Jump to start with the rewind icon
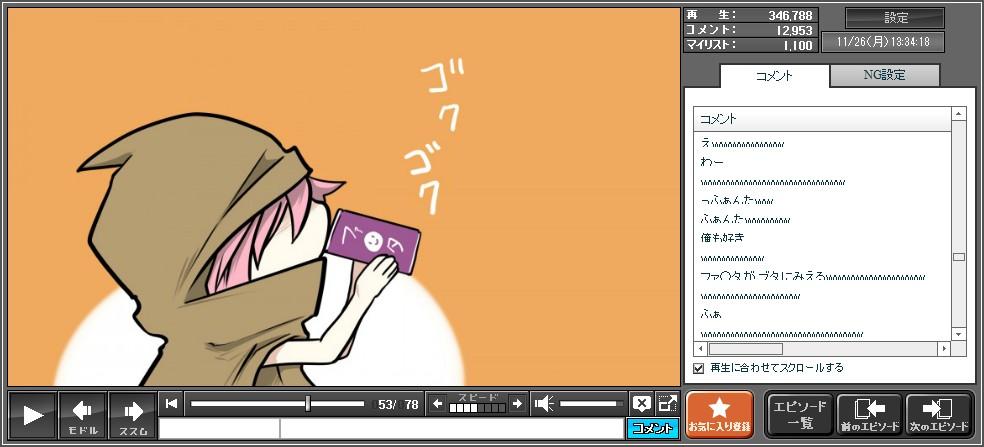Viewport: 984px width, 447px height. [x=172, y=404]
